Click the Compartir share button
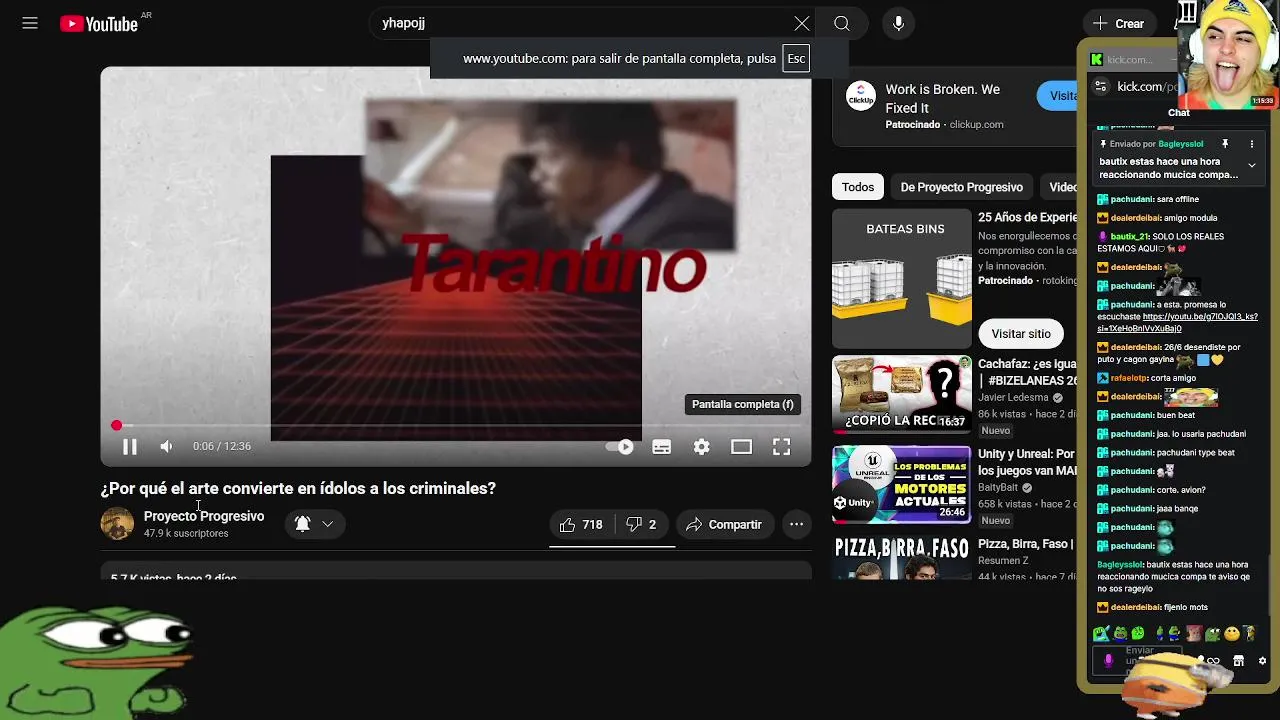Screen dimensions: 1280x720 [724, 524]
